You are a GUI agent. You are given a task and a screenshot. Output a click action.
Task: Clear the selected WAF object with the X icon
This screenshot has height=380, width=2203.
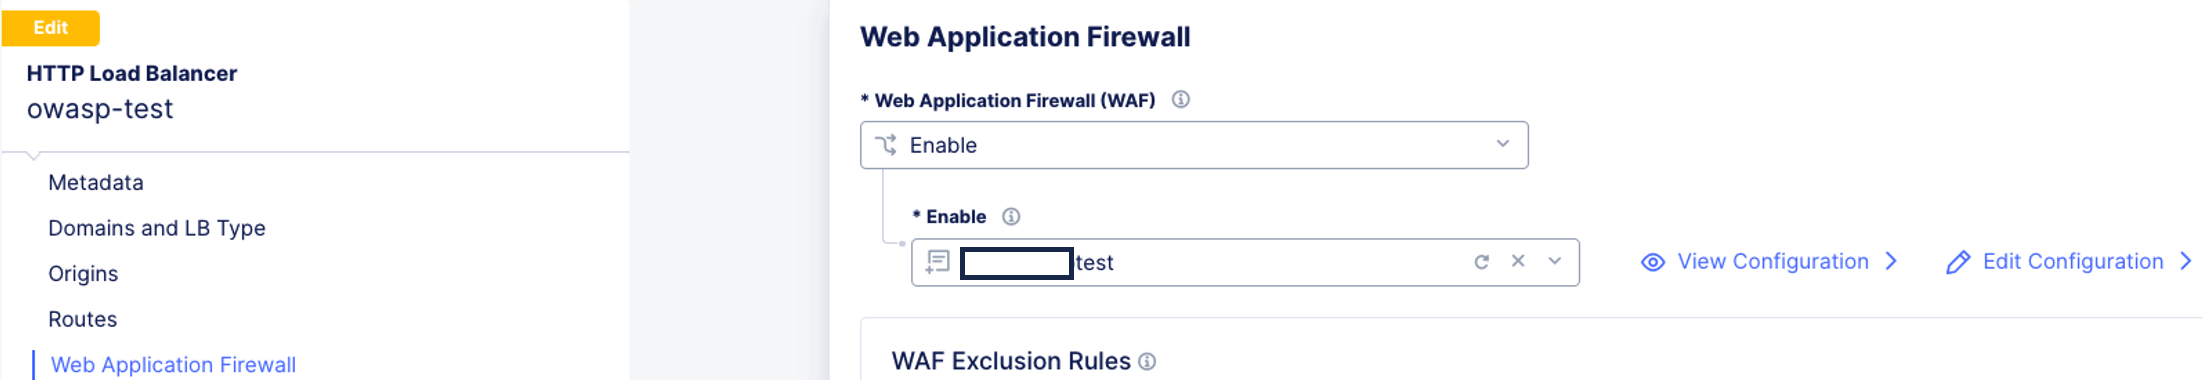[x=1518, y=261]
